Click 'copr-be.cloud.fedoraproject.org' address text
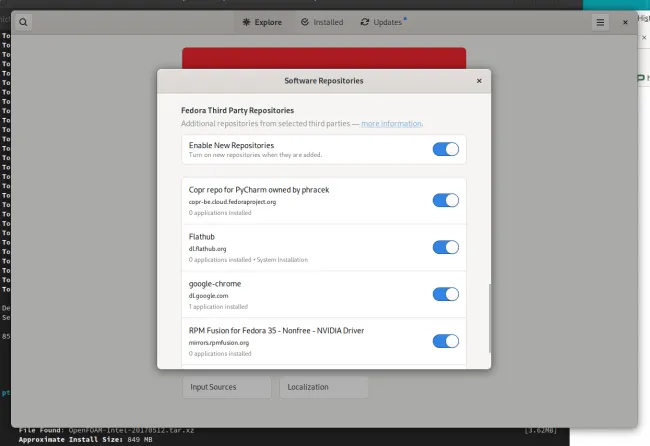650x446 pixels. coord(232,202)
